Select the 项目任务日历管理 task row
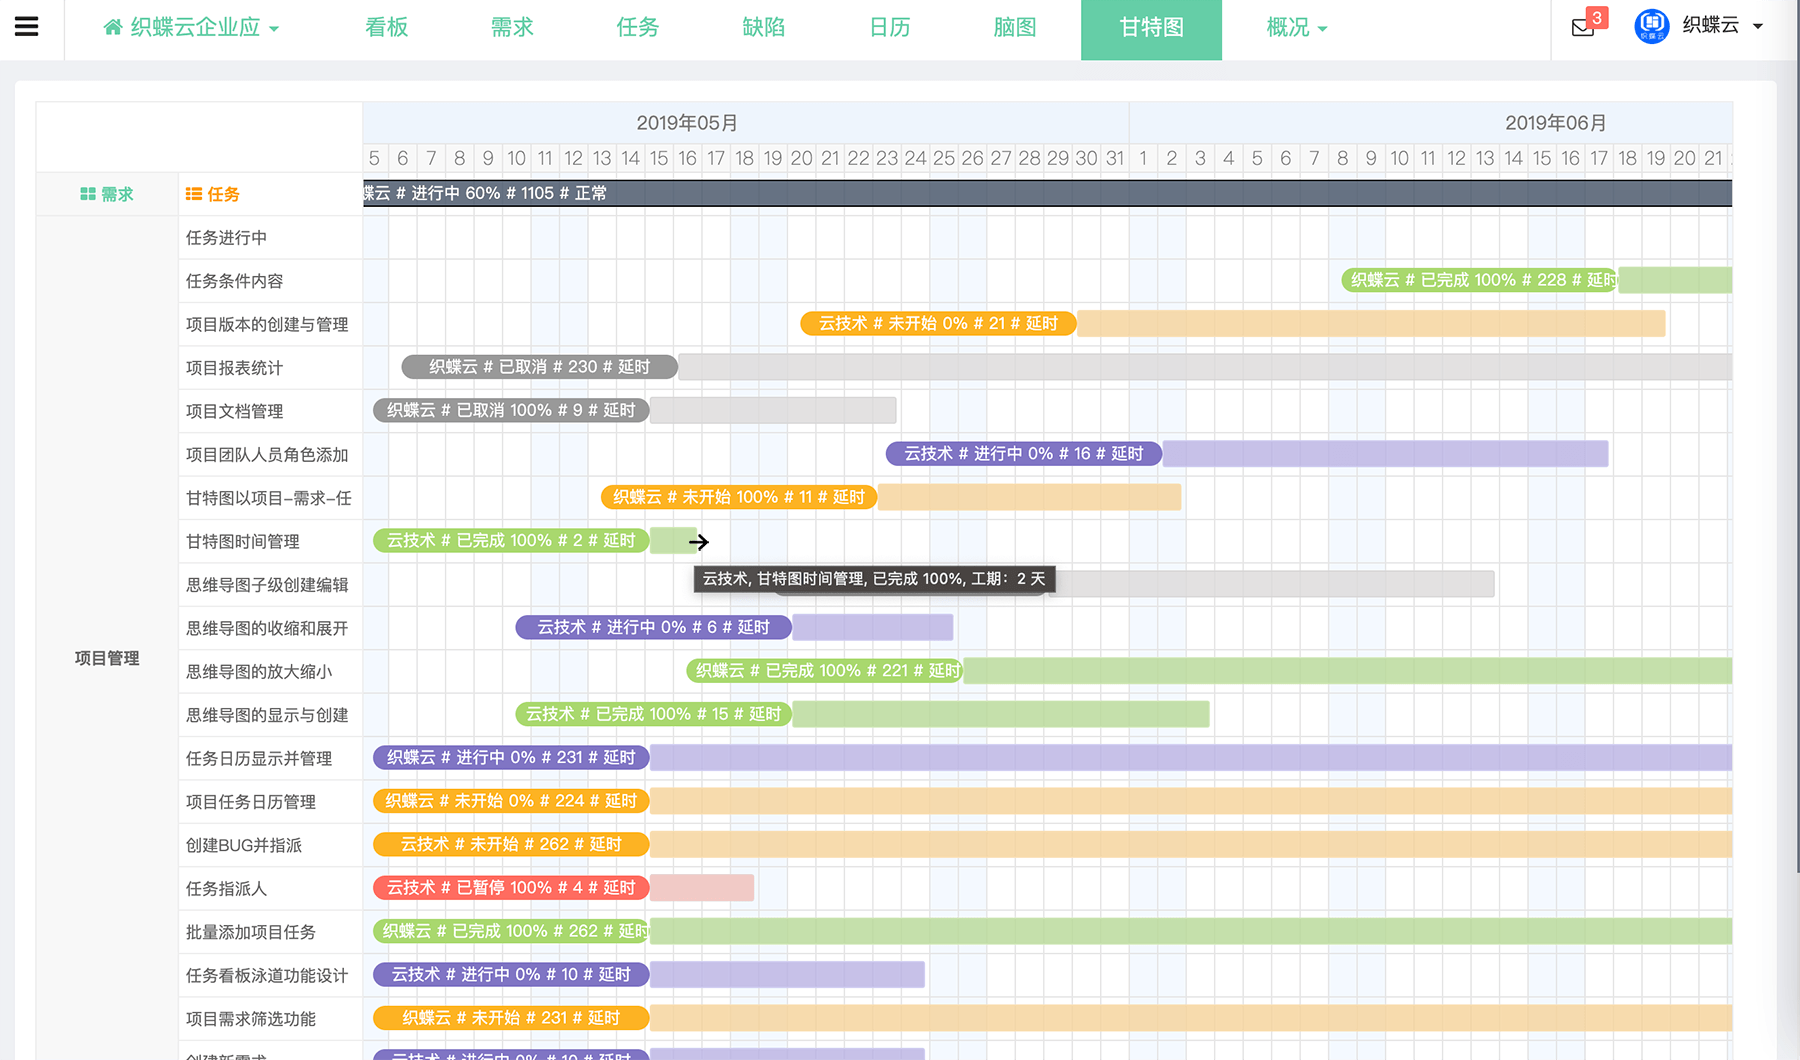 [x=270, y=802]
